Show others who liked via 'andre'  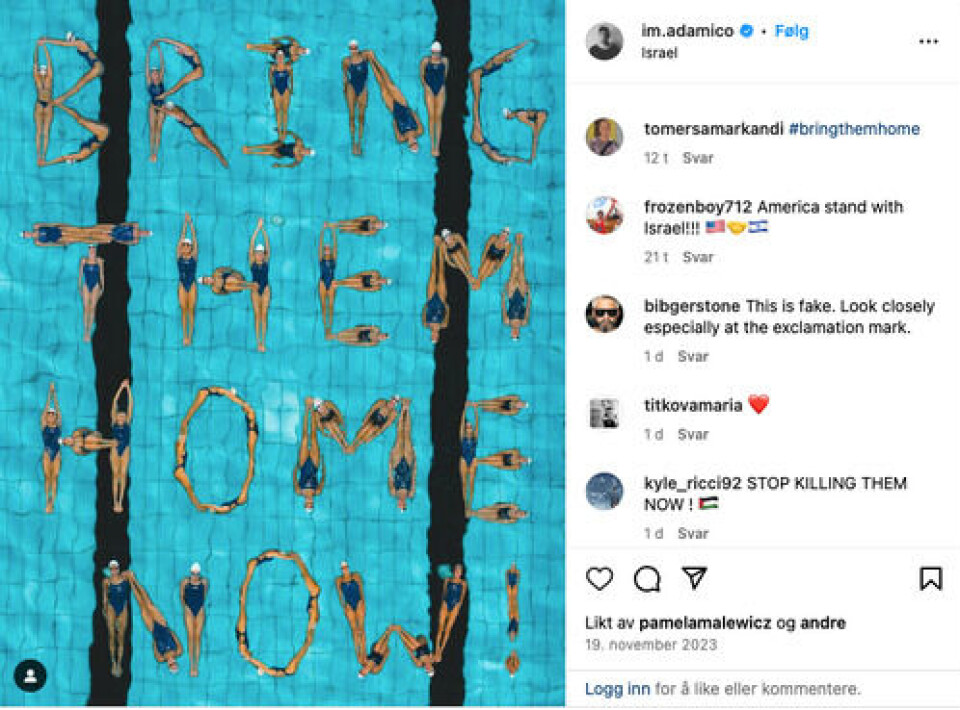tap(823, 623)
